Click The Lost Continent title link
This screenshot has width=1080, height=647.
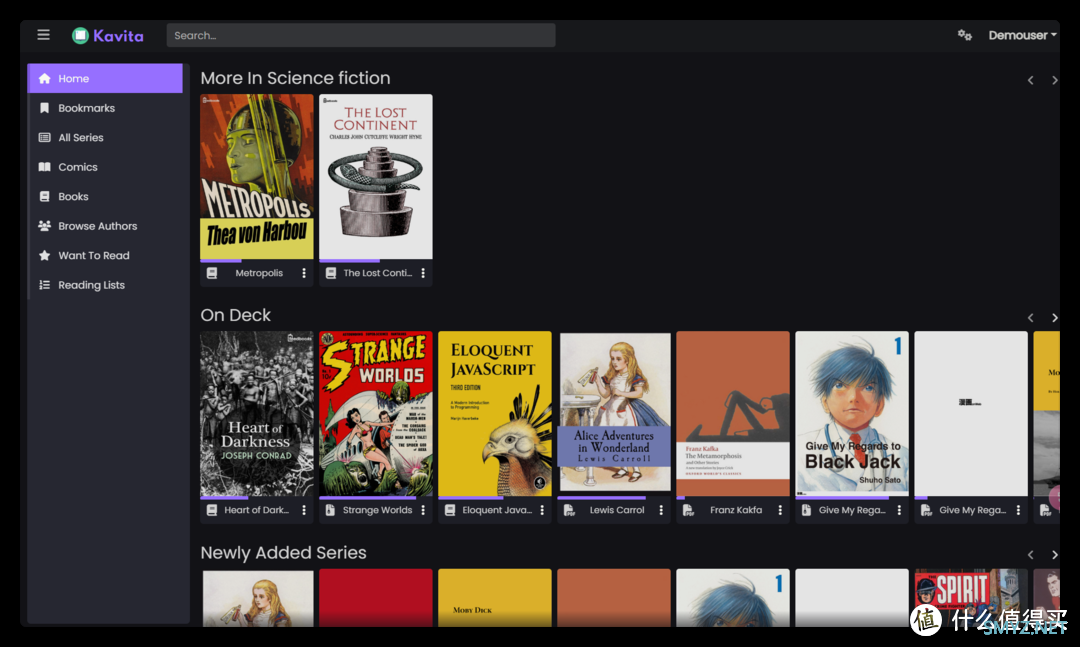tap(377, 274)
